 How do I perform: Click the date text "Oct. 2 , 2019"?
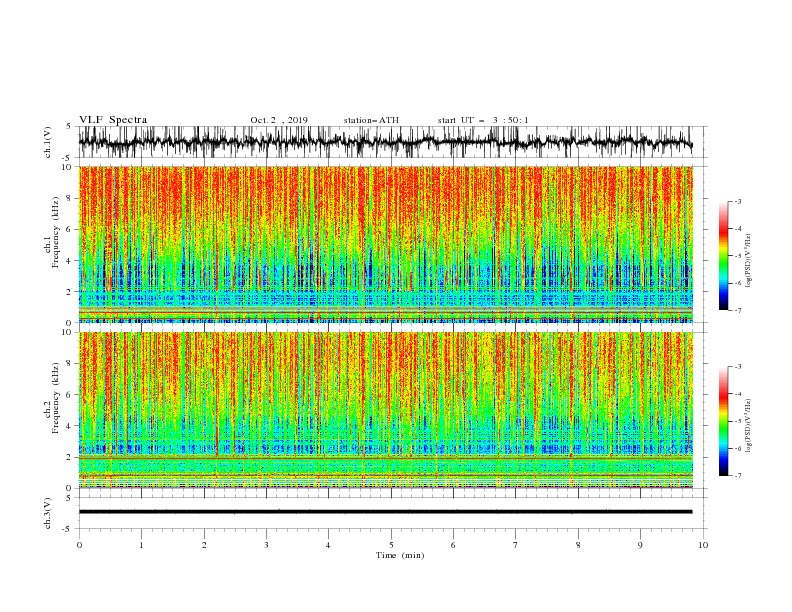279,120
